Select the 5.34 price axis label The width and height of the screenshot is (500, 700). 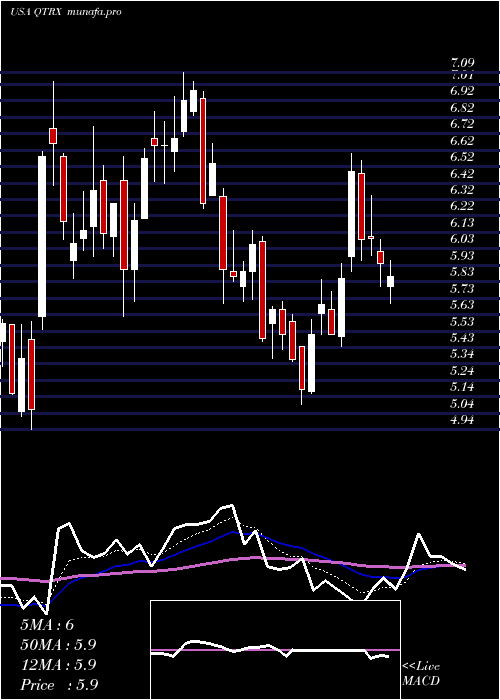pos(462,354)
